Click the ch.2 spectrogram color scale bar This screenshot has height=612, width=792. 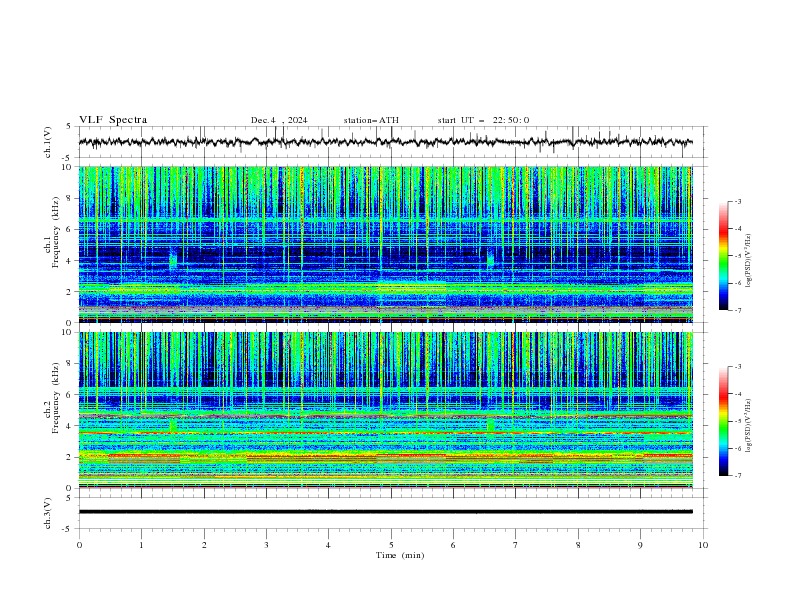[723, 421]
